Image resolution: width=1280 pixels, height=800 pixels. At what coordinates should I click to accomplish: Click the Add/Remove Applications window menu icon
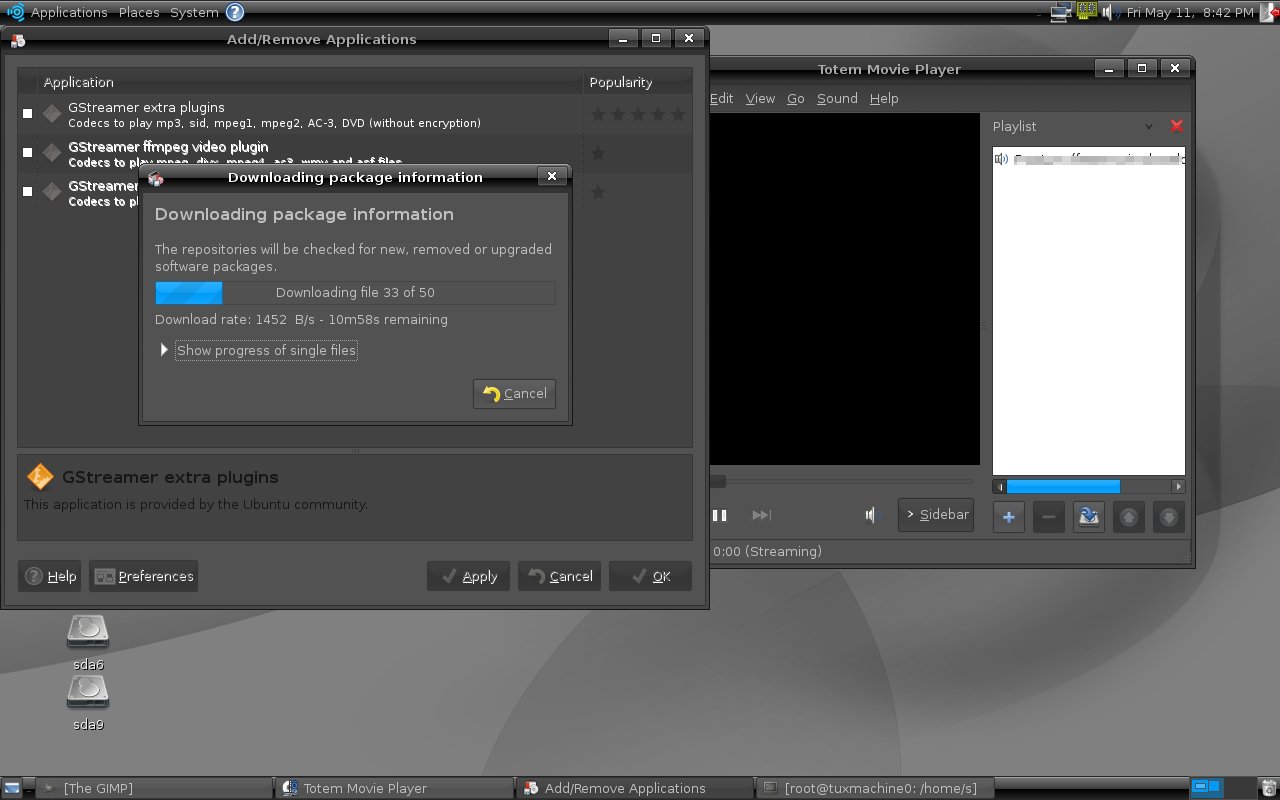[16, 39]
